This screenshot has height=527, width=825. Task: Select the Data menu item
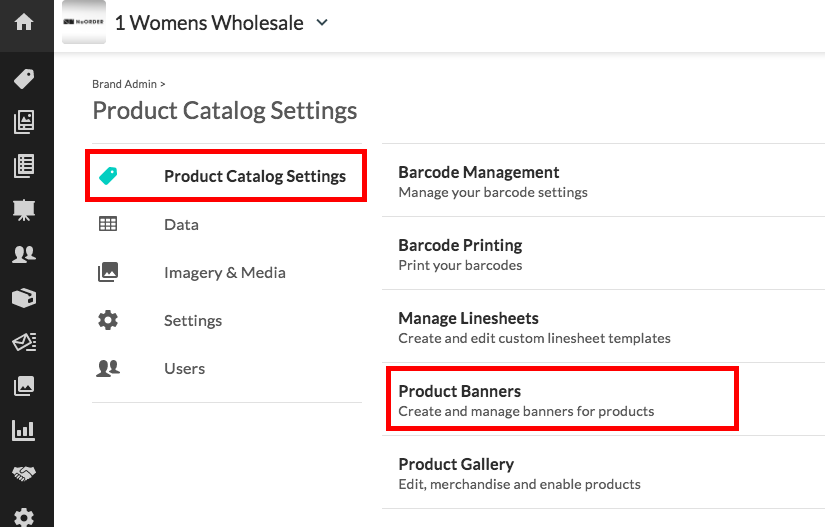181,225
